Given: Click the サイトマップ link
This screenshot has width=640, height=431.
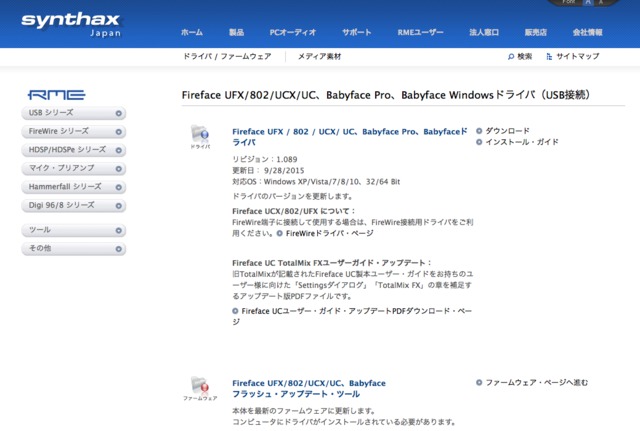Looking at the screenshot, I should [x=578, y=56].
